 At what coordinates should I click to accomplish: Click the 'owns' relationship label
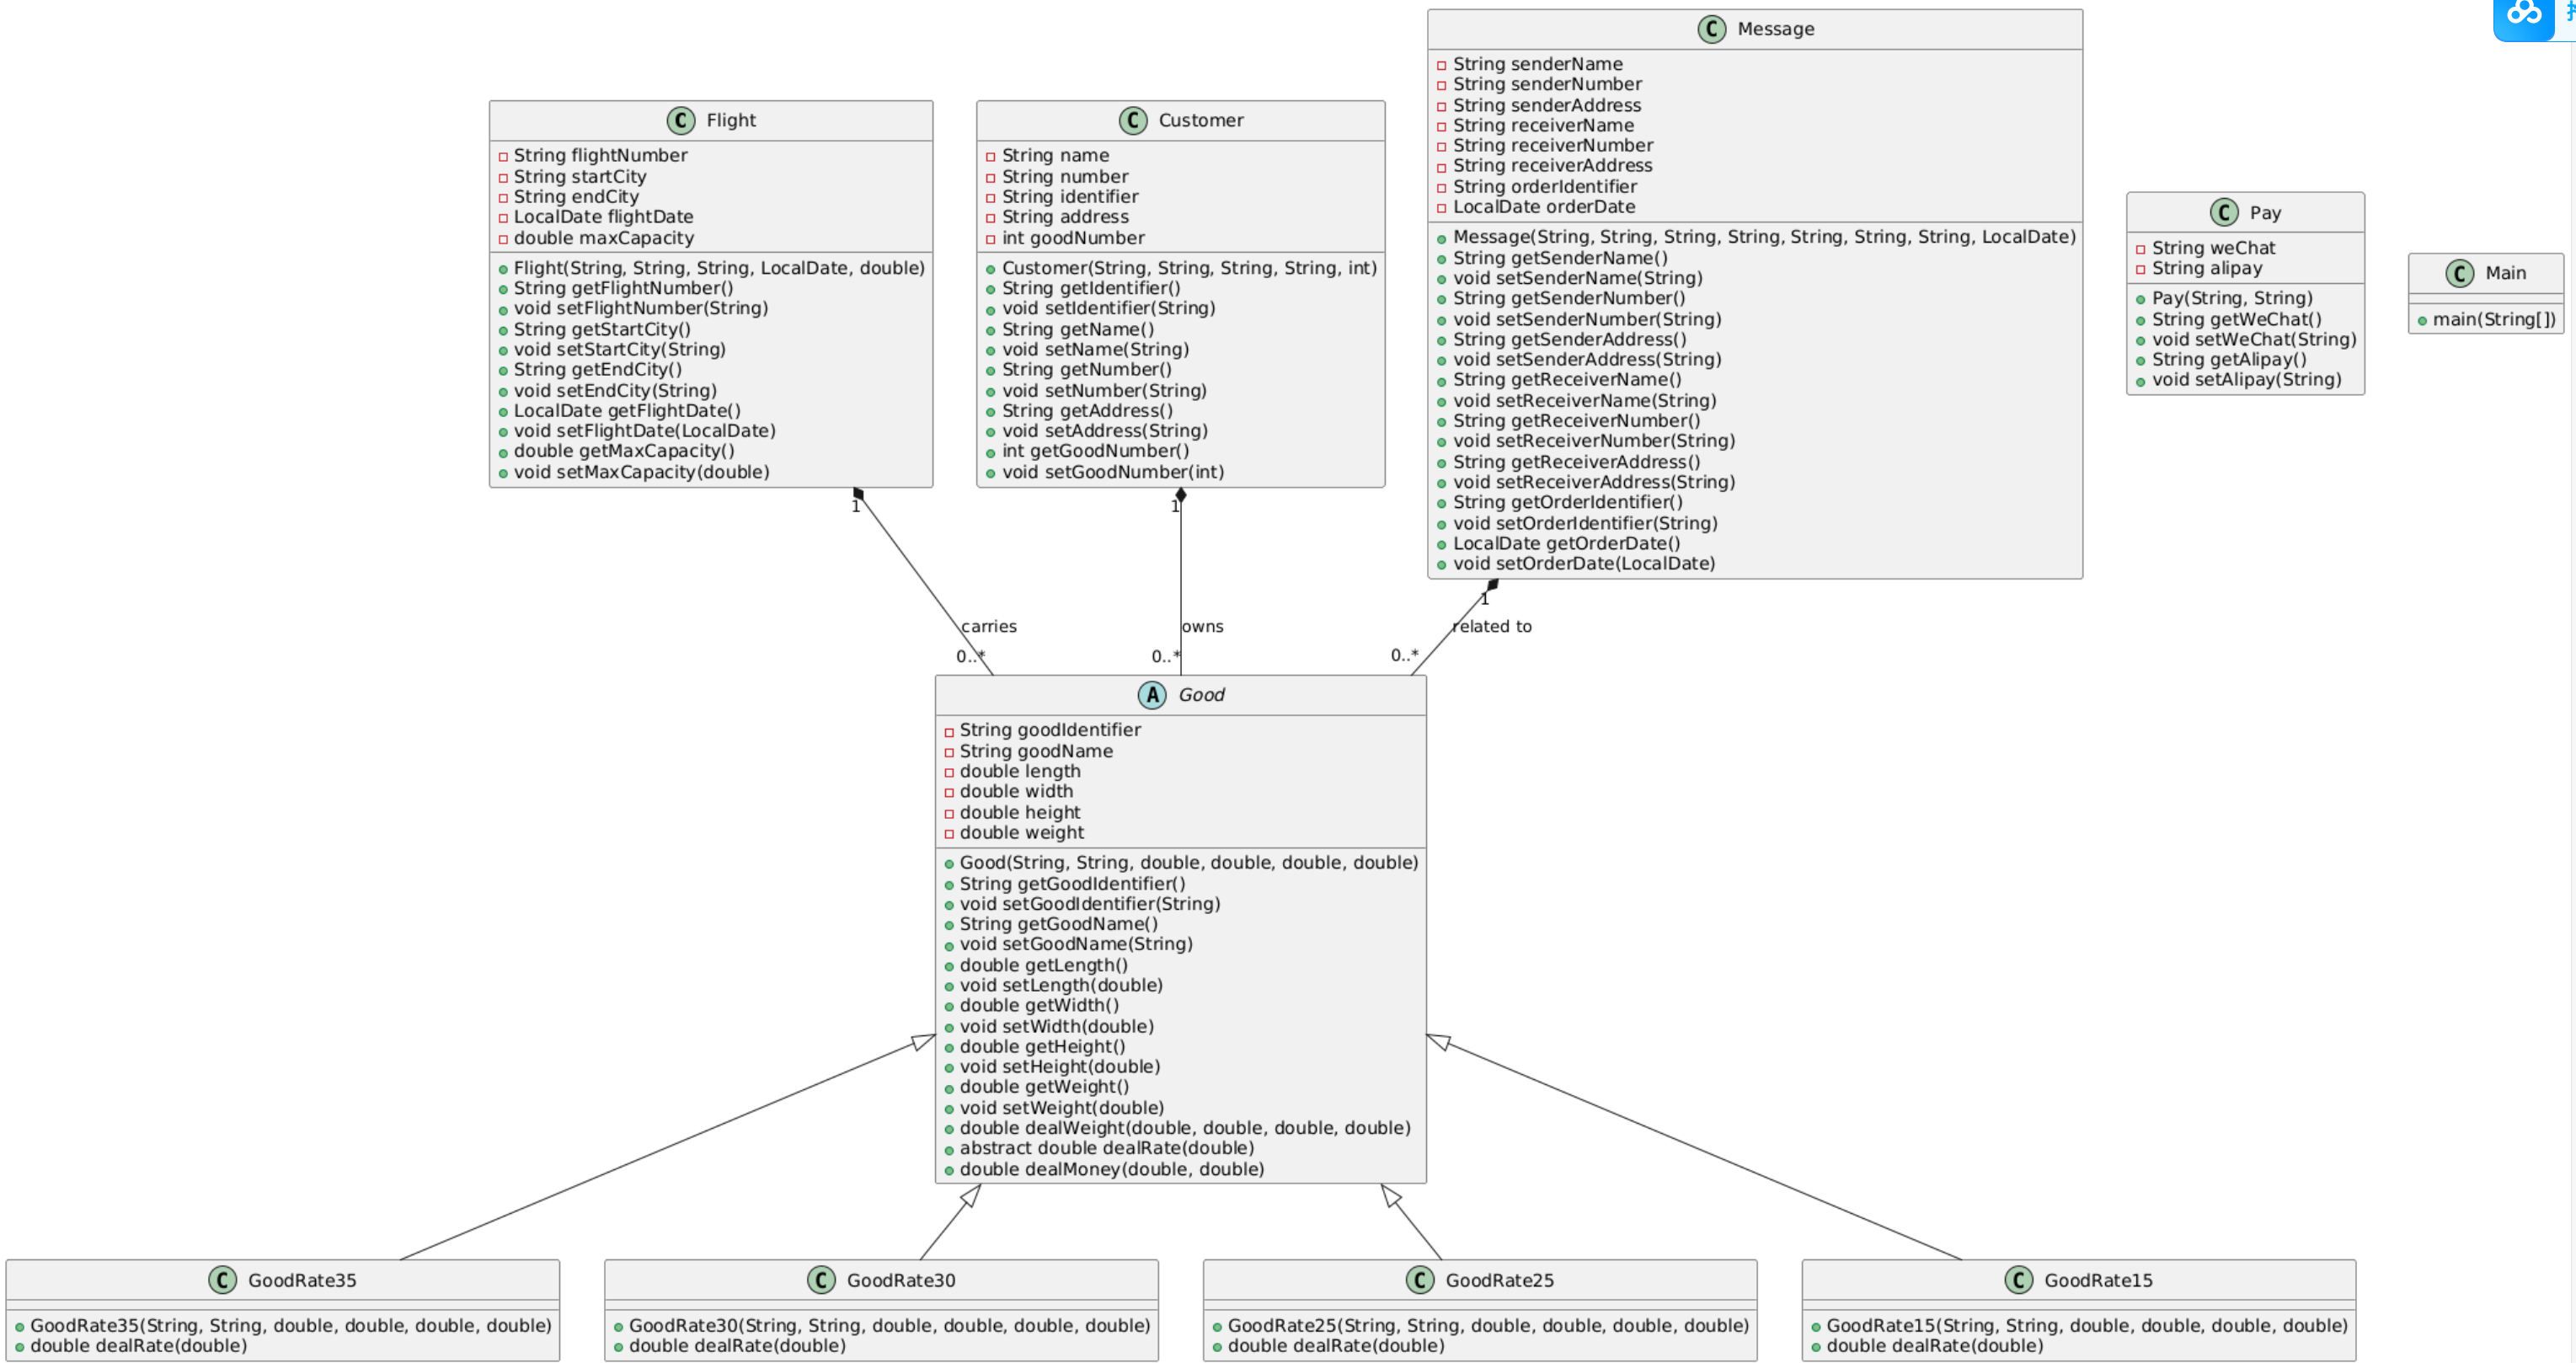tap(1202, 626)
